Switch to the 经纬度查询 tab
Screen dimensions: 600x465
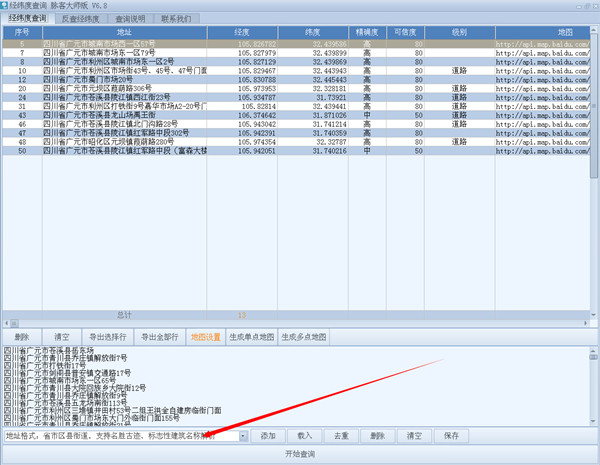pyautogui.click(x=28, y=18)
